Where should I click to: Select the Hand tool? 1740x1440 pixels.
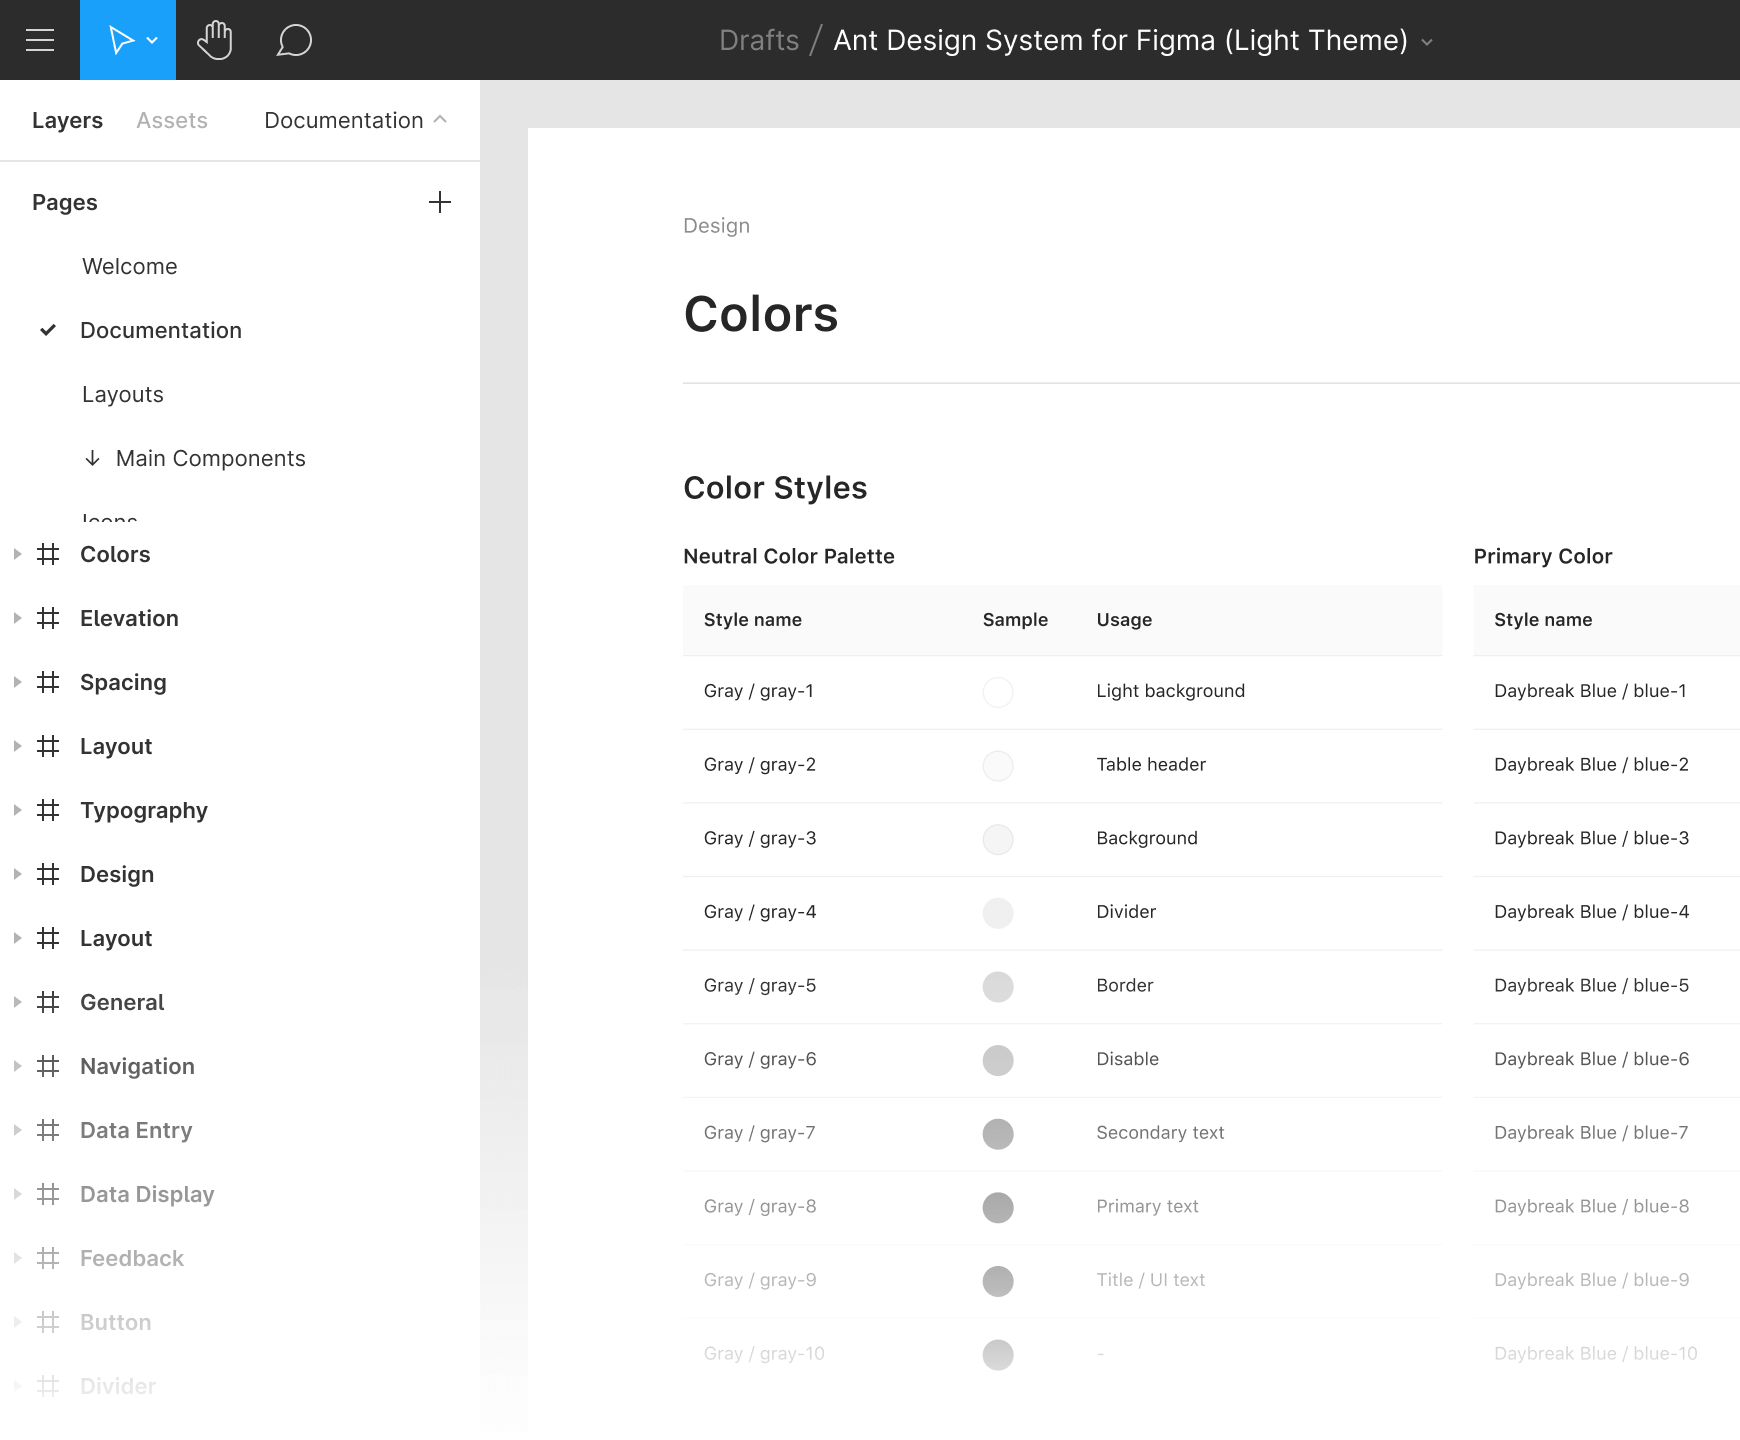(x=215, y=40)
